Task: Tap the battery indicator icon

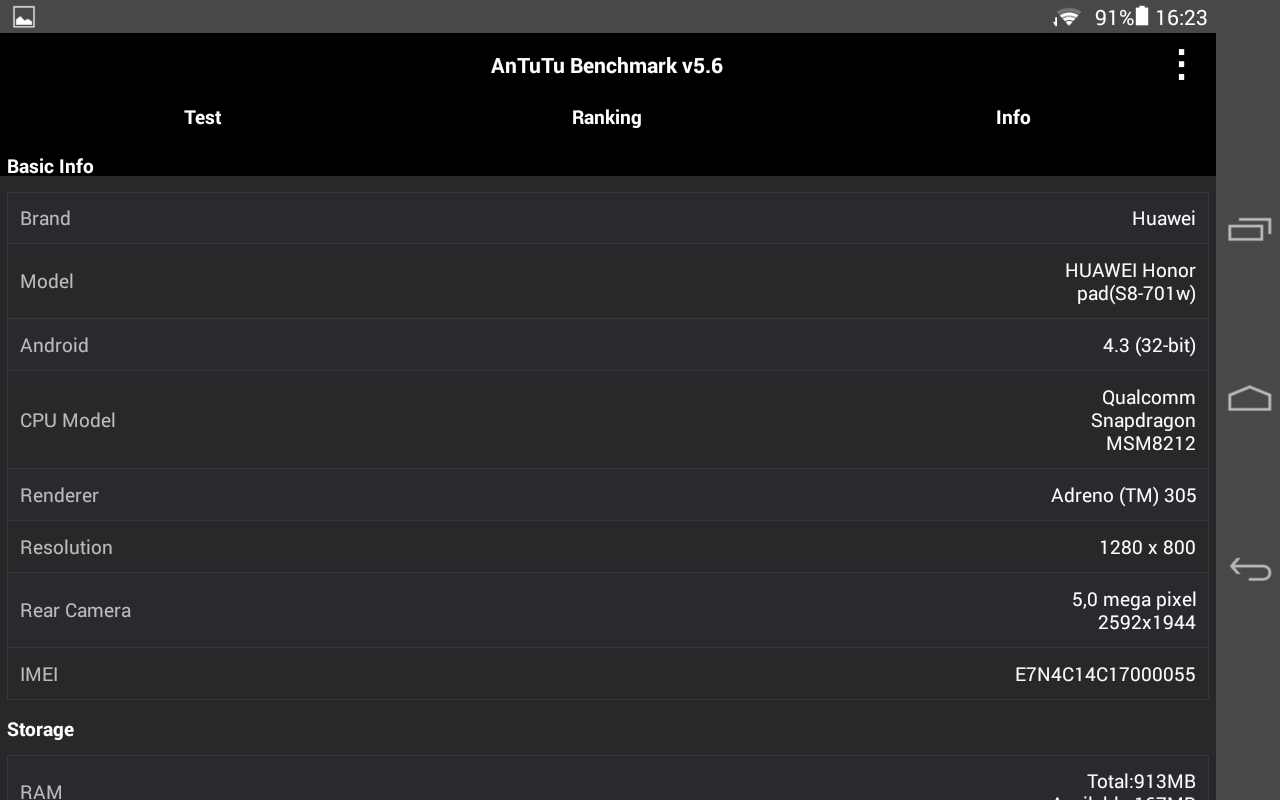Action: point(1142,16)
